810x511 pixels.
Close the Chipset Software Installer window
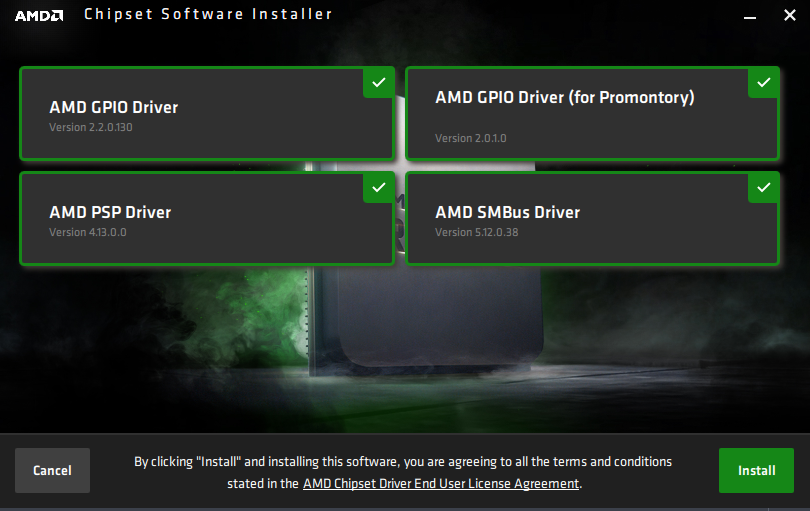pos(790,15)
